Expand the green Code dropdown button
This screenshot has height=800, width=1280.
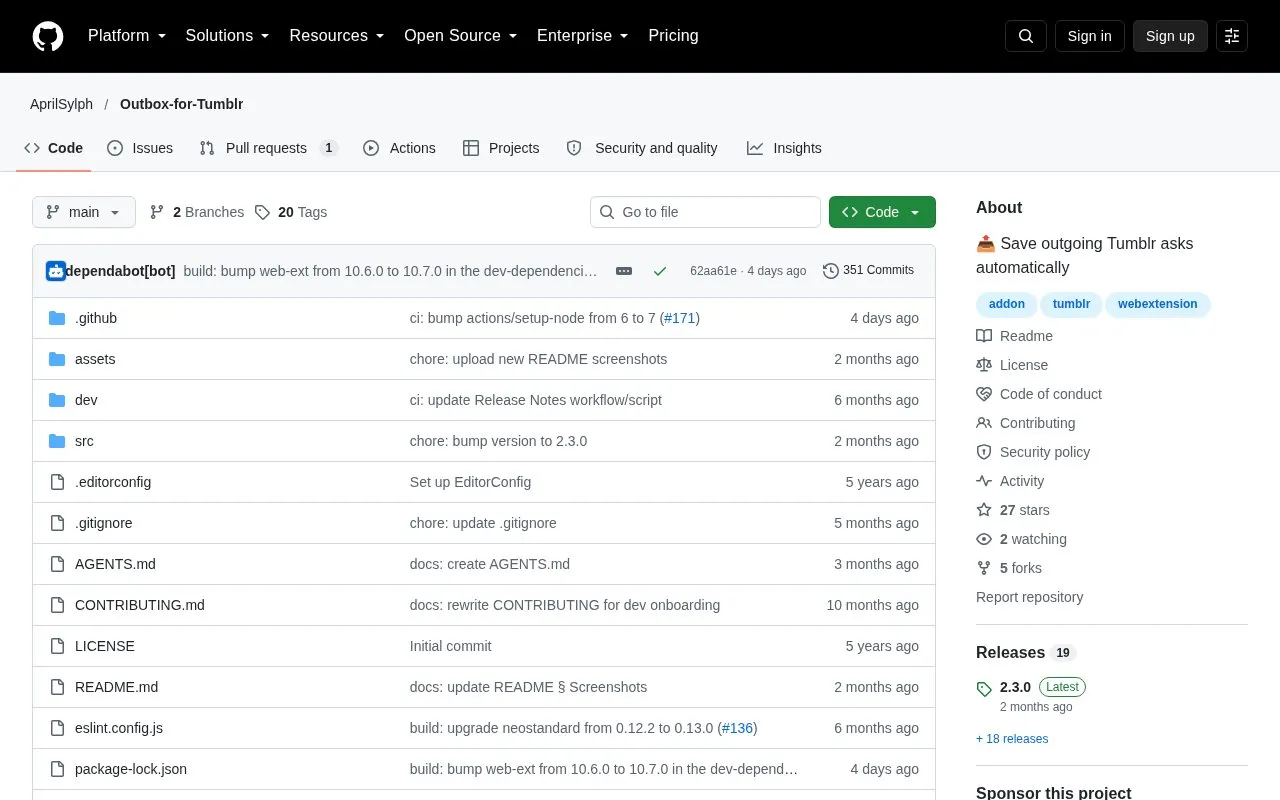point(882,212)
